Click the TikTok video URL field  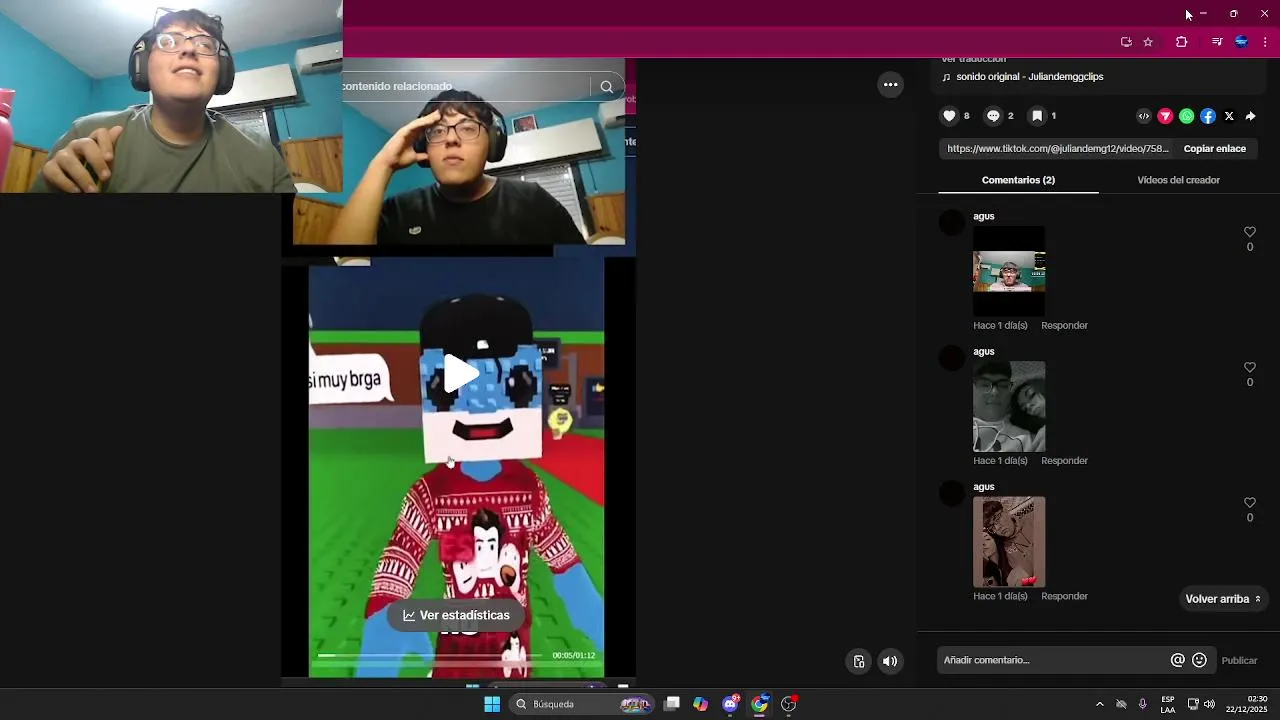(1057, 149)
